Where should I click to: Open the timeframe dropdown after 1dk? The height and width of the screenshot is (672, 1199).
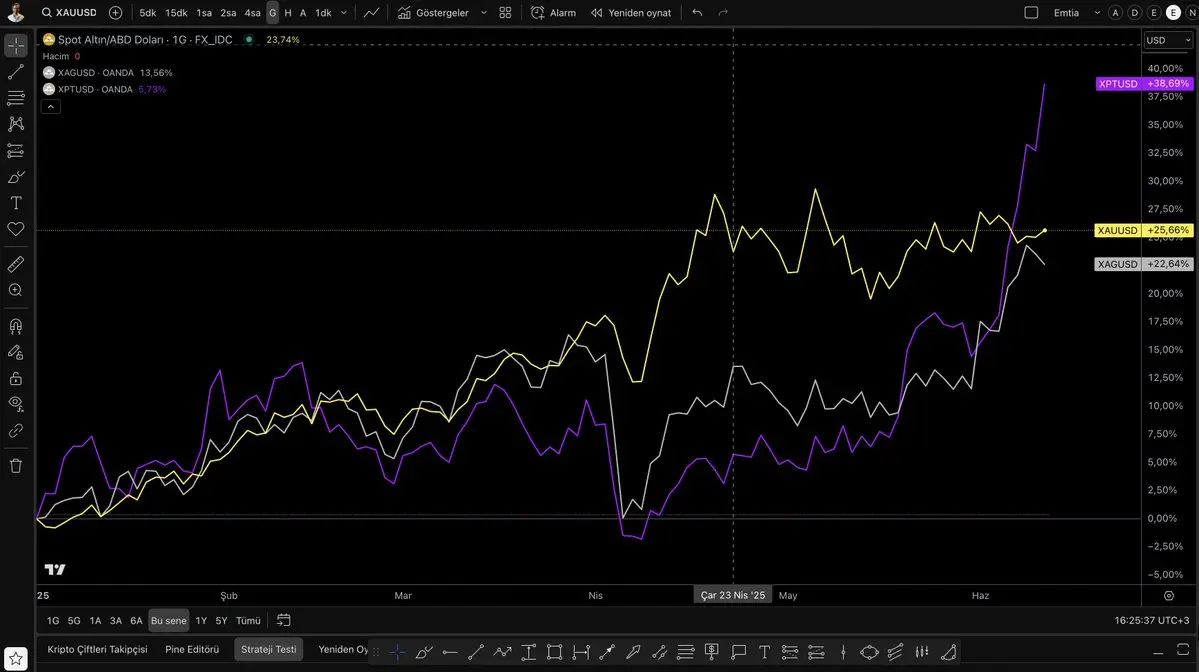[x=344, y=13]
